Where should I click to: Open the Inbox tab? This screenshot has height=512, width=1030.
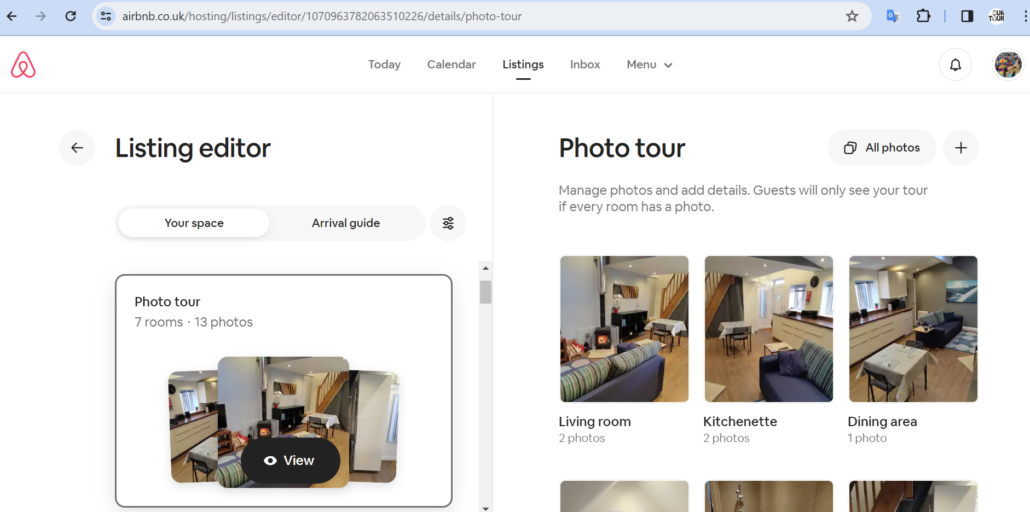pos(585,65)
